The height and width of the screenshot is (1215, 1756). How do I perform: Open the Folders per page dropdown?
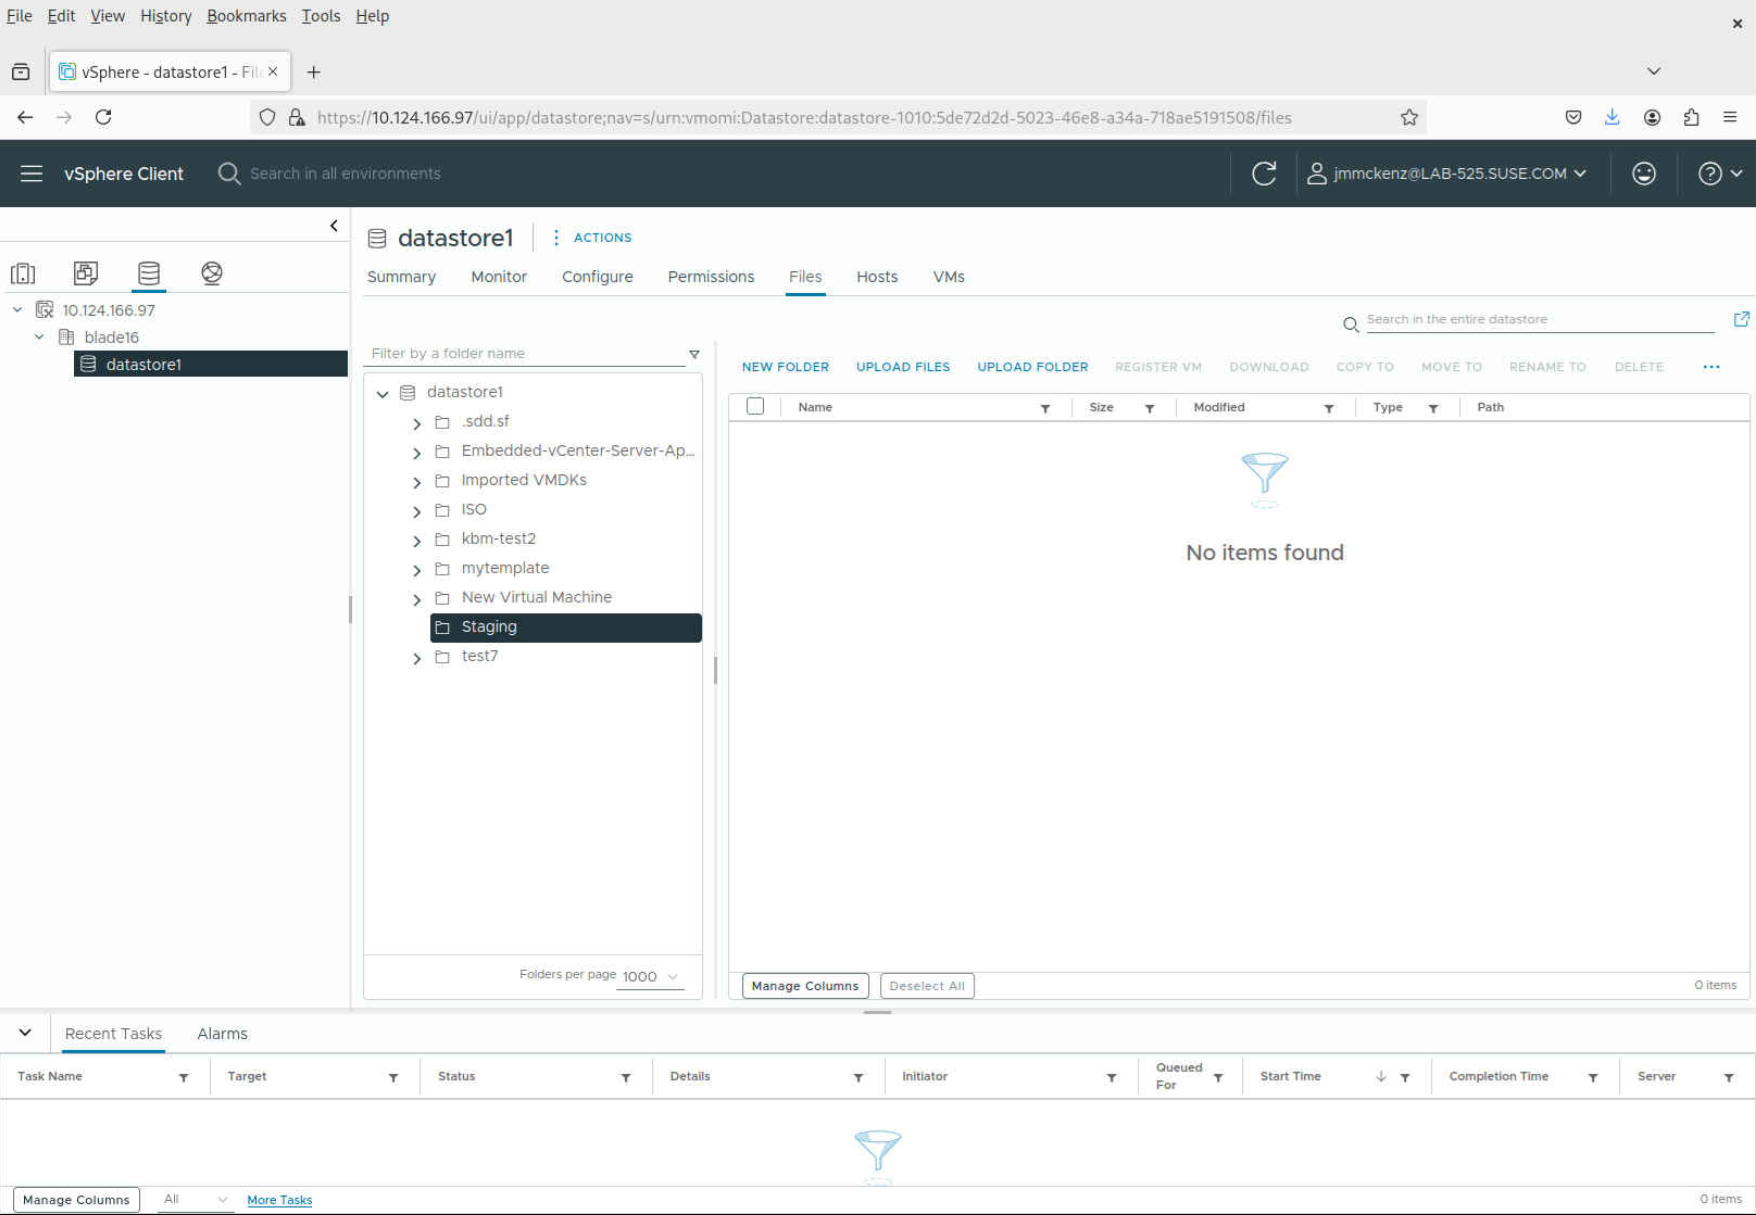(650, 976)
